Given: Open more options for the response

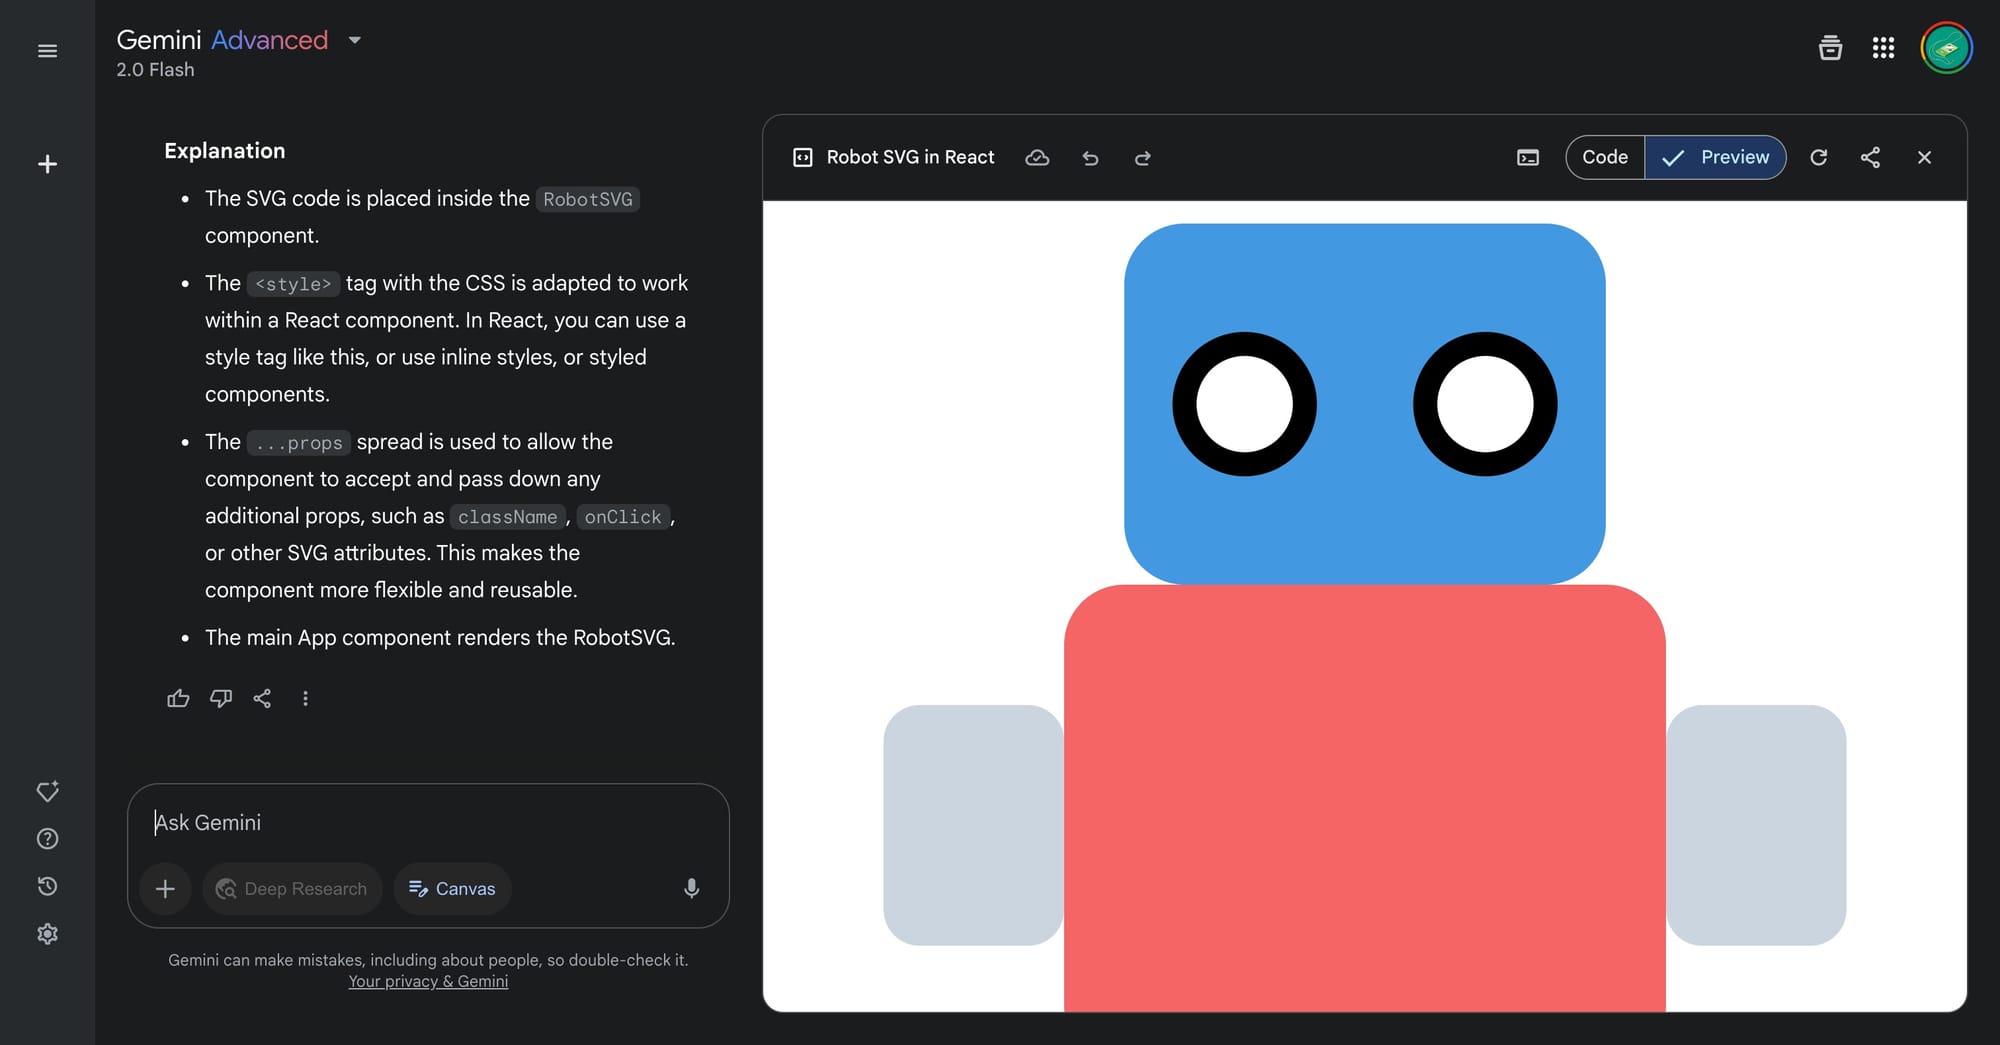Looking at the screenshot, I should click(305, 699).
